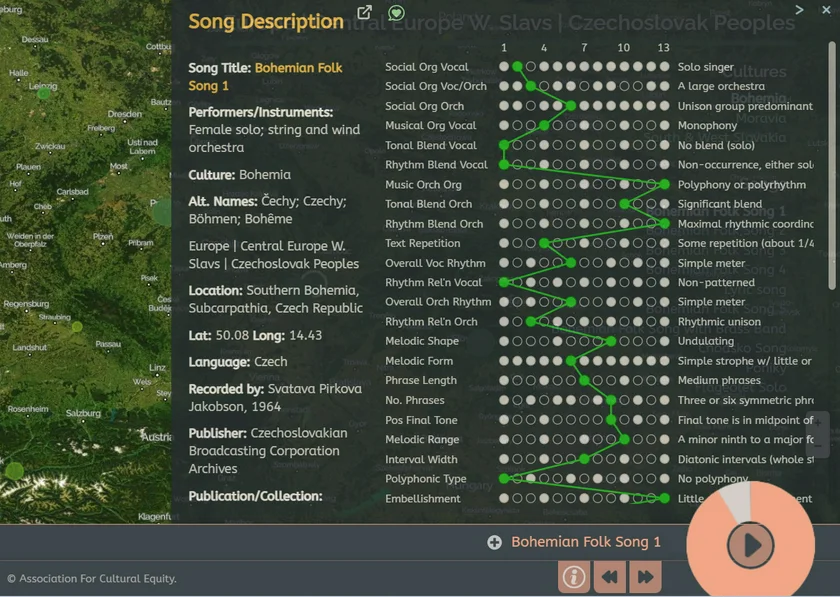Click the info button in player bar
The image size is (840, 597).
(x=574, y=577)
